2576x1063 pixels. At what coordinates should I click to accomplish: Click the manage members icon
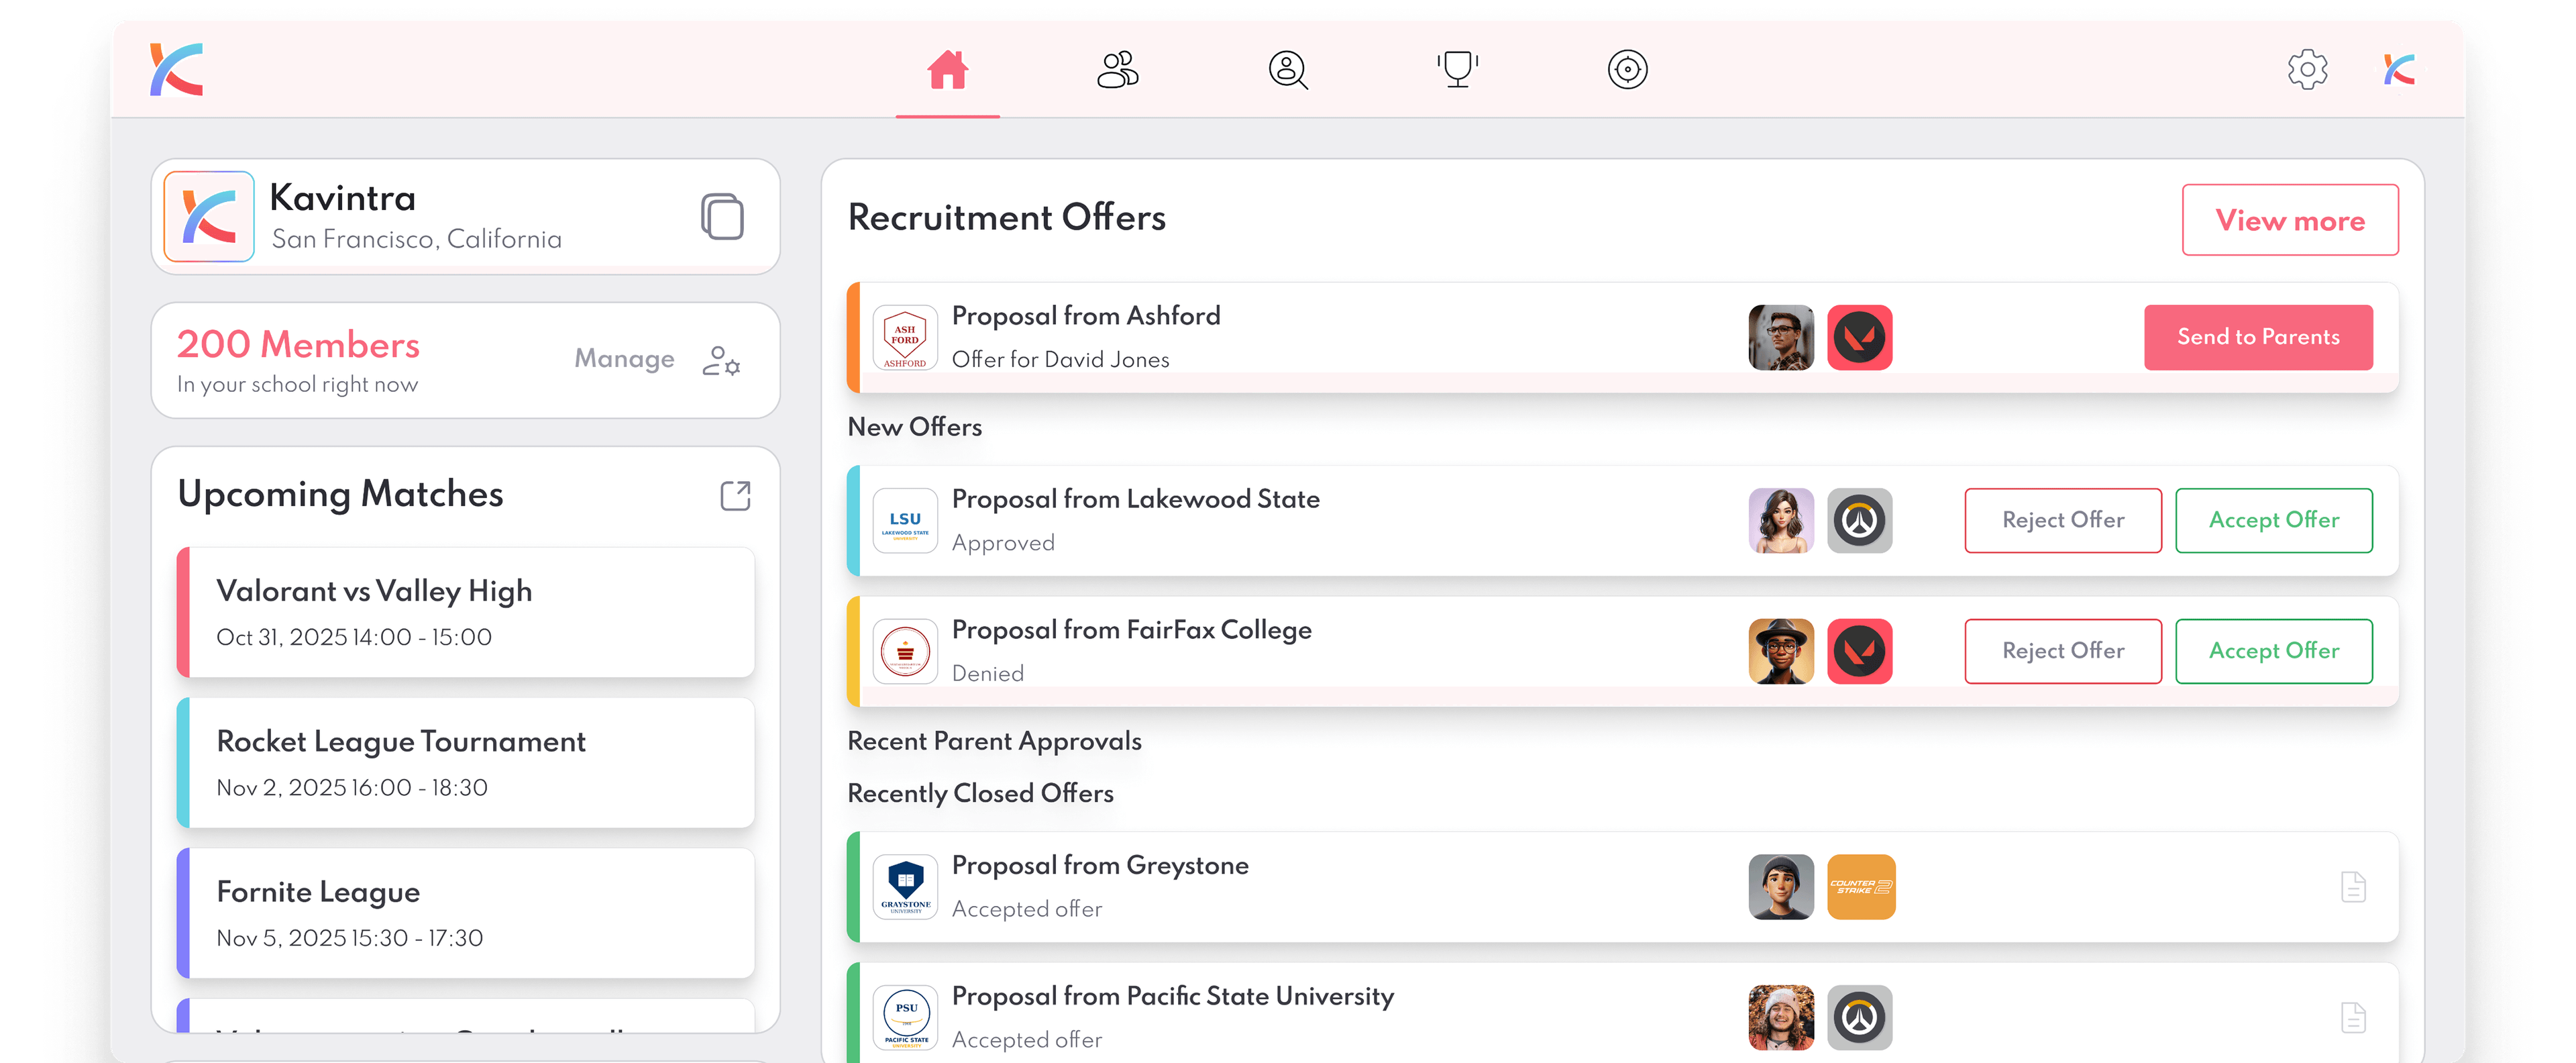(721, 360)
